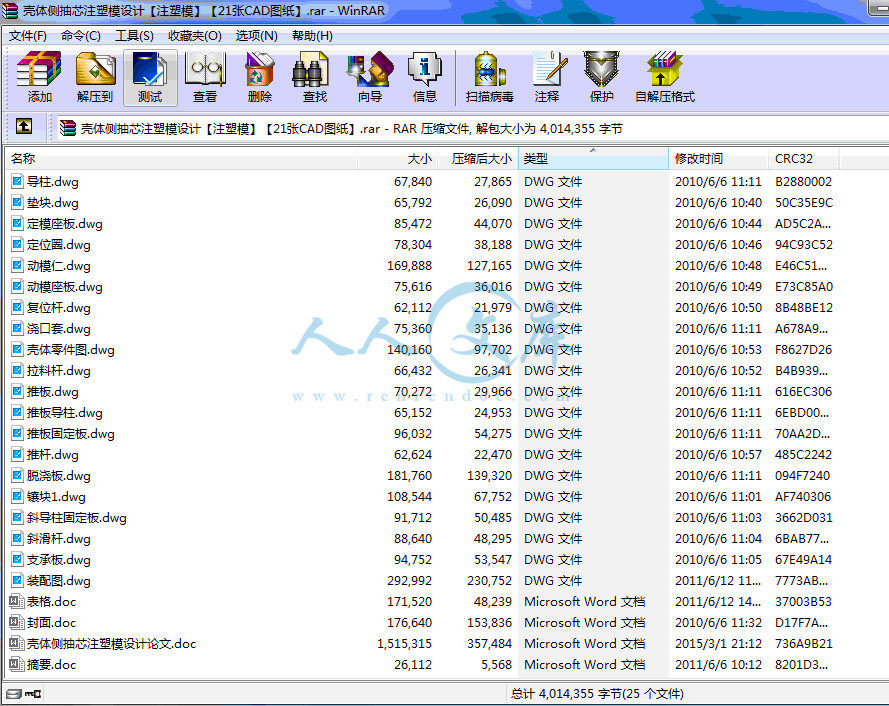889x706 pixels.
Task: Click the key icon in status bar
Action: coord(33,694)
